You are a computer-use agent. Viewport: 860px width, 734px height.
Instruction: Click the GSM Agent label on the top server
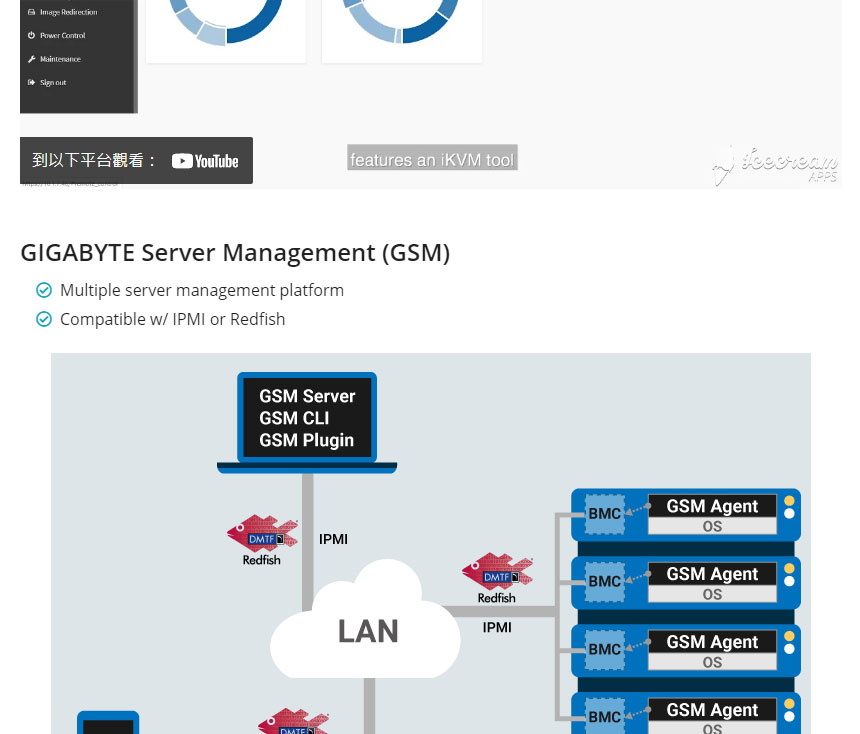click(x=712, y=506)
